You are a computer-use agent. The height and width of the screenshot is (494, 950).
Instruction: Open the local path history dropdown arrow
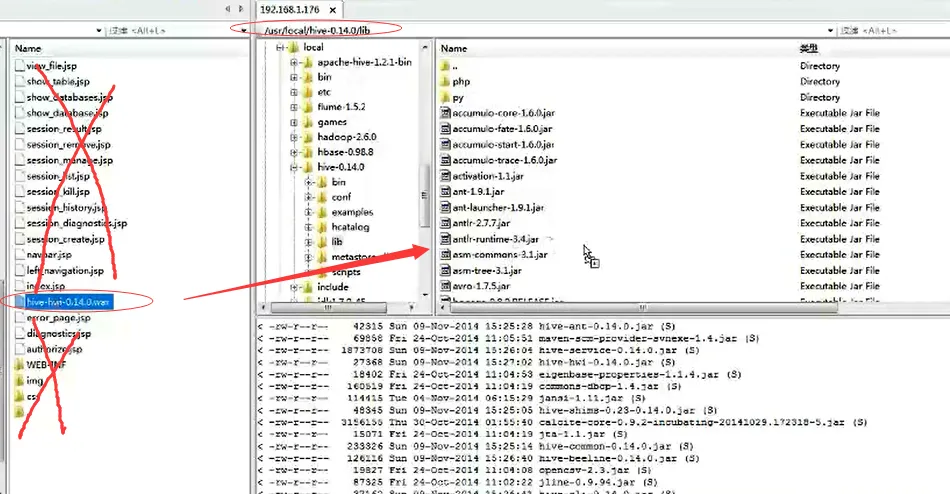tap(98, 30)
